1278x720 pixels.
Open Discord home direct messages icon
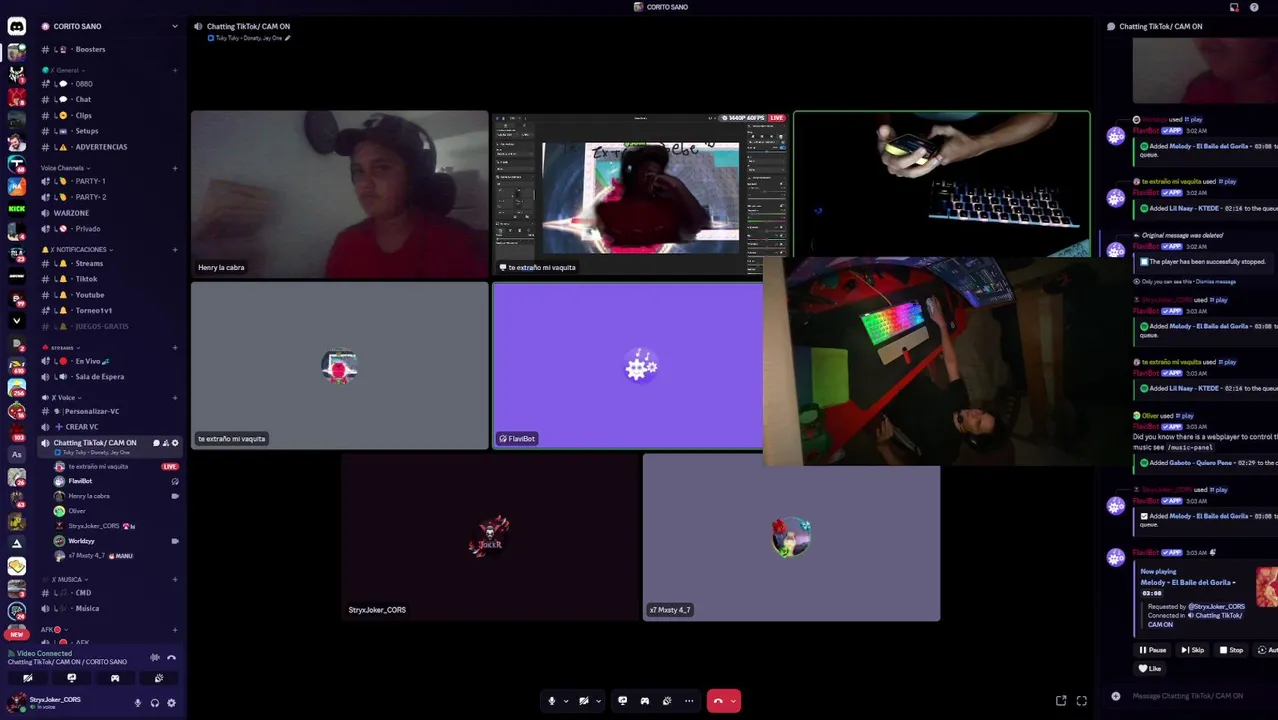pyautogui.click(x=16, y=27)
